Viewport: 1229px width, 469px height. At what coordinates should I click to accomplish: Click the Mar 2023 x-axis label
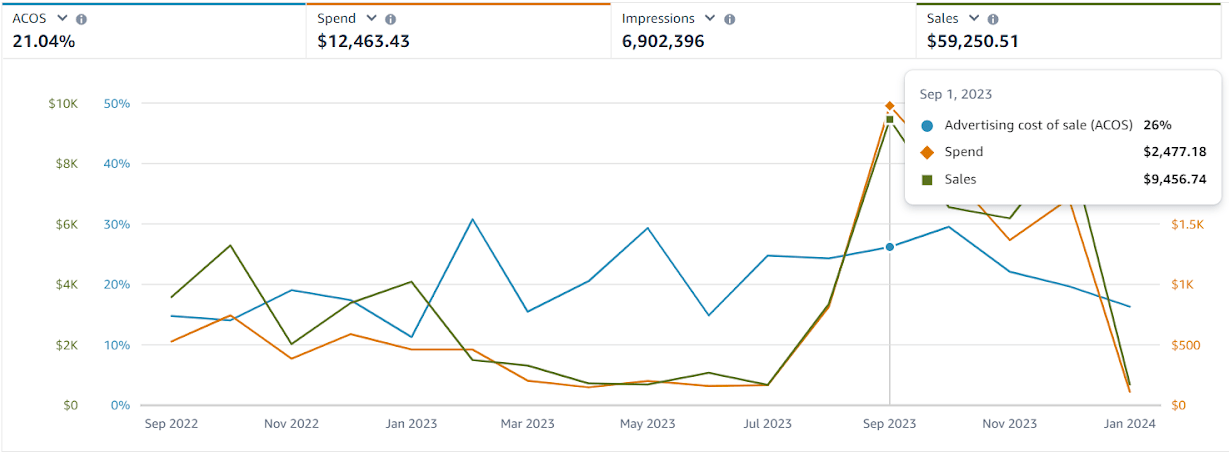(527, 424)
